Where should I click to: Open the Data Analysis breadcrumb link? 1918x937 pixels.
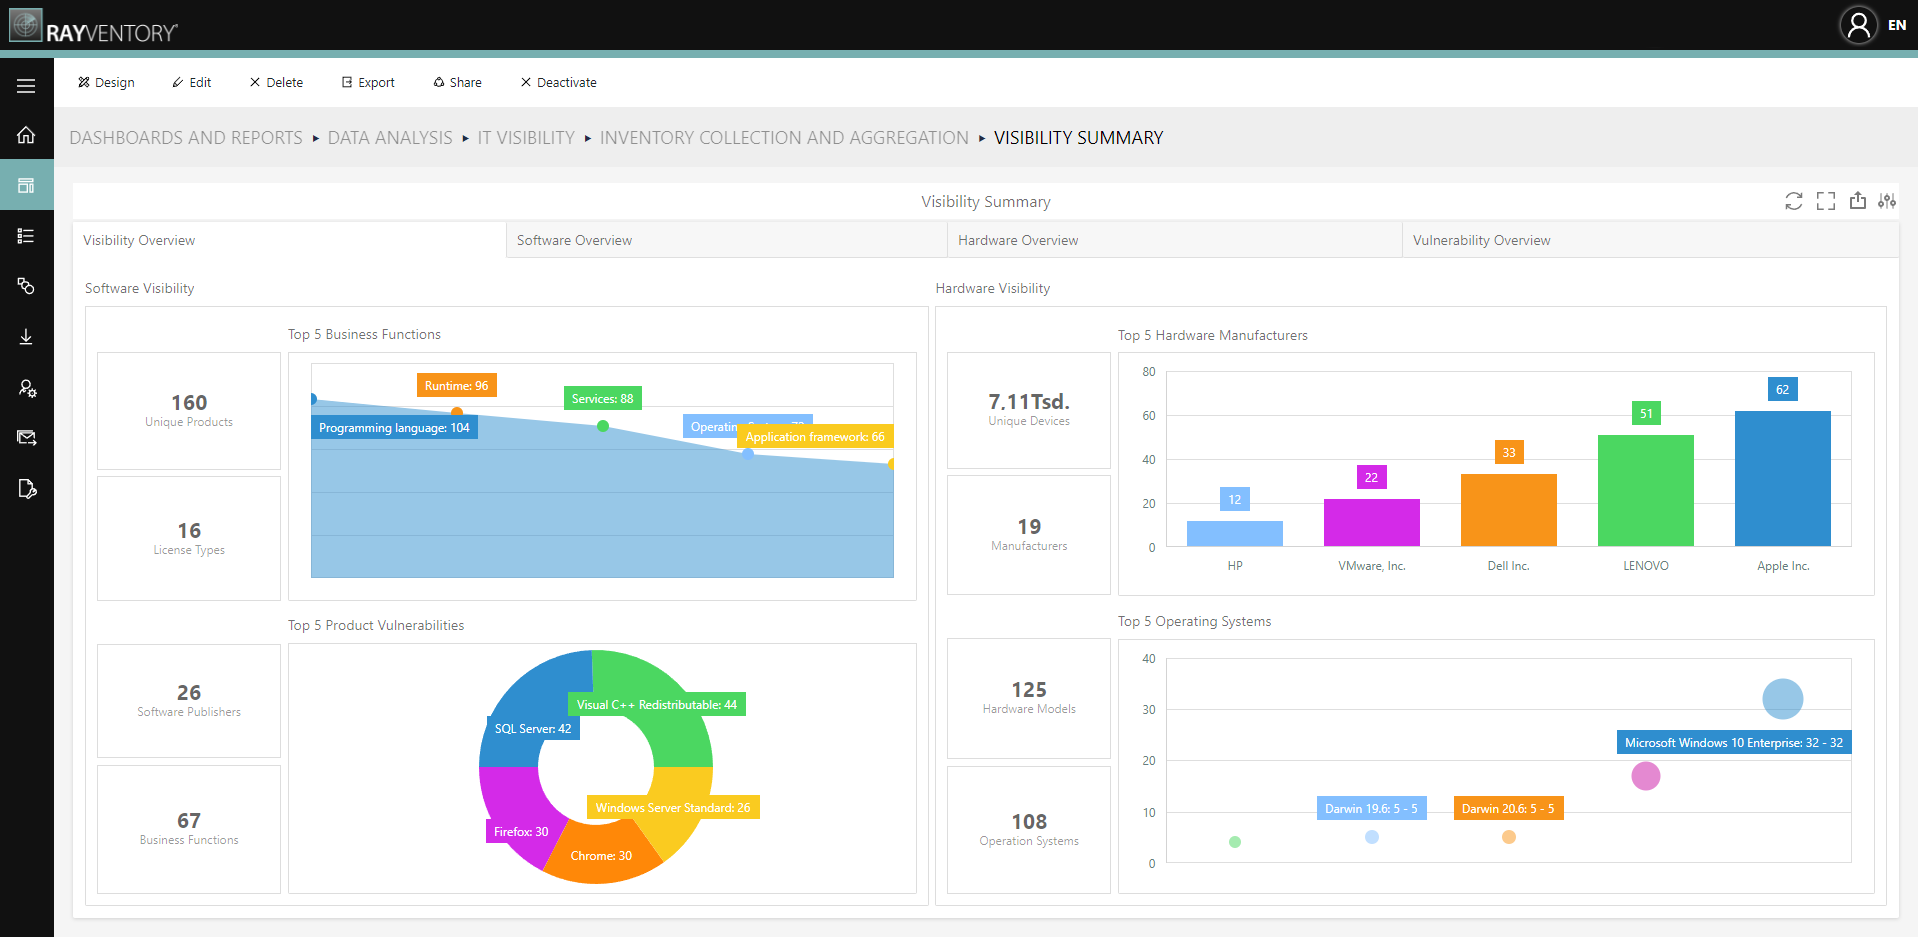tap(390, 138)
